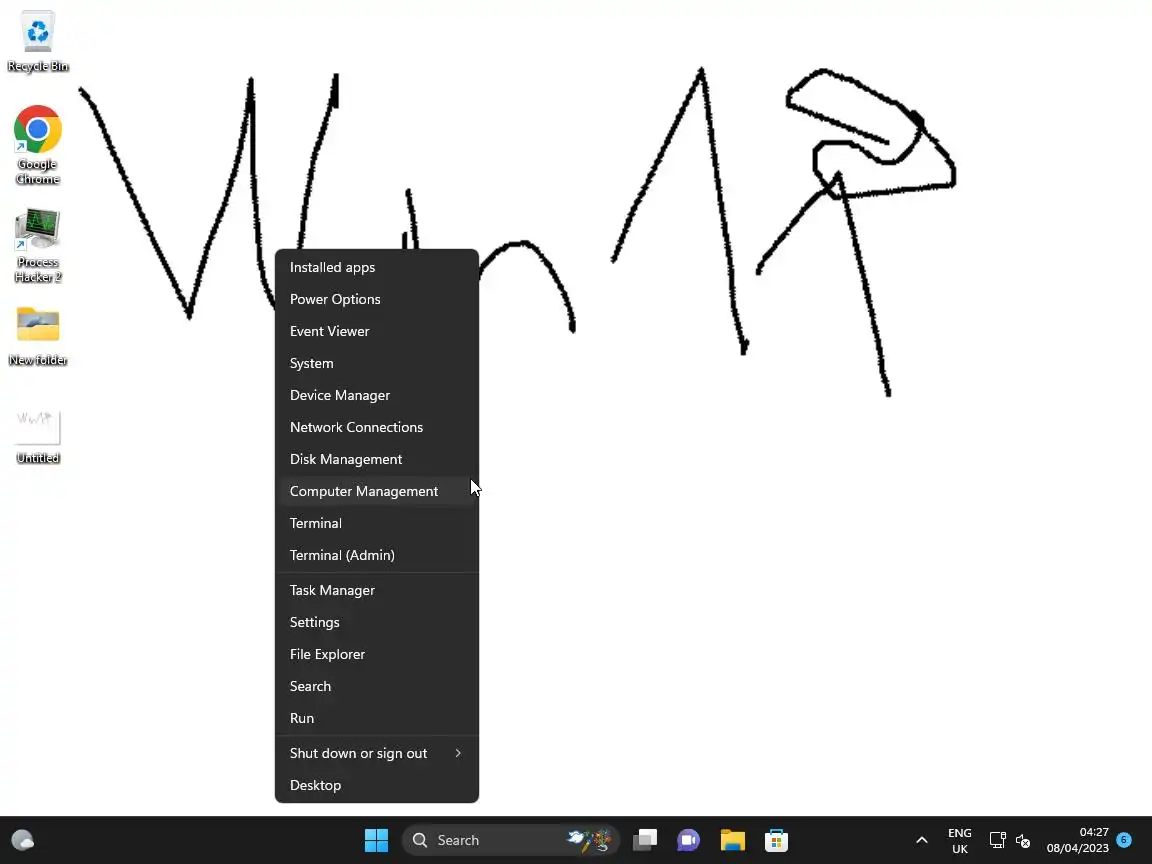Open the Chat (Teams) taskbar icon

click(x=688, y=840)
